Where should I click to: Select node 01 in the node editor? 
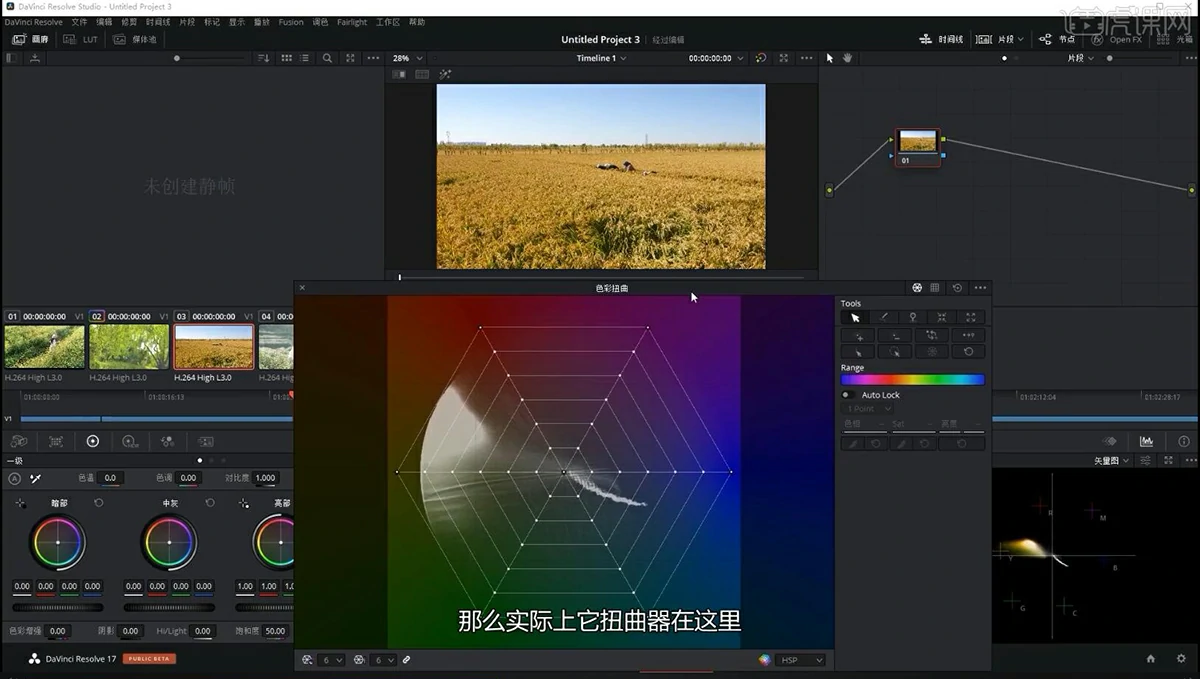pyautogui.click(x=918, y=147)
